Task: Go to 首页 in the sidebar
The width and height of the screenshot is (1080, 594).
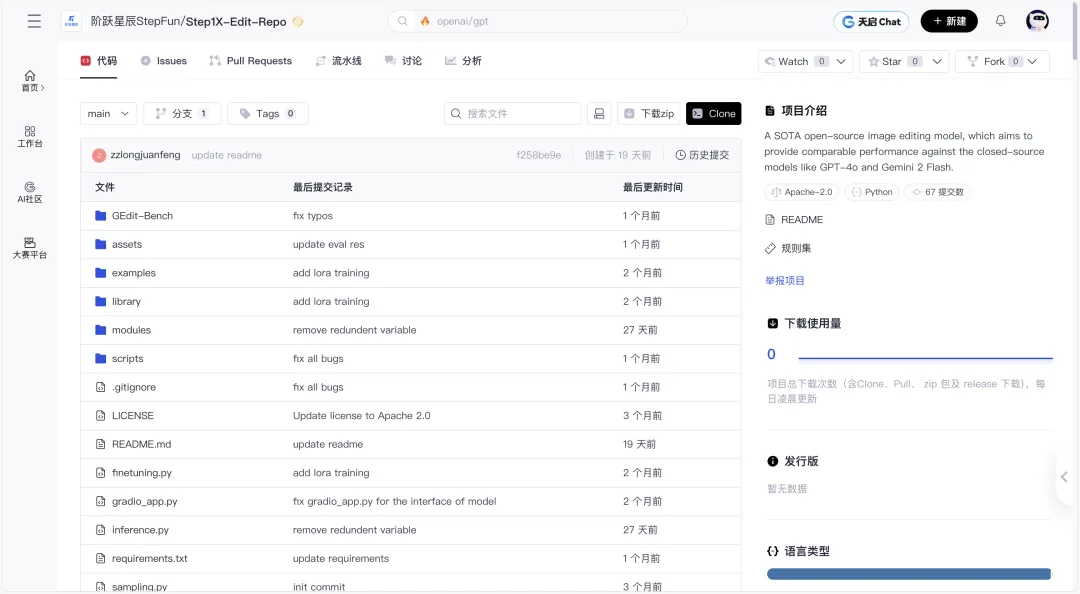Action: (30, 81)
